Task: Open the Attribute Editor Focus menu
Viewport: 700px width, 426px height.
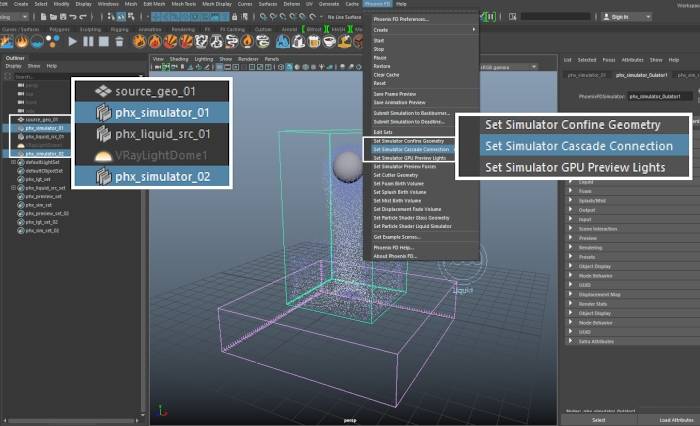Action: (x=608, y=60)
